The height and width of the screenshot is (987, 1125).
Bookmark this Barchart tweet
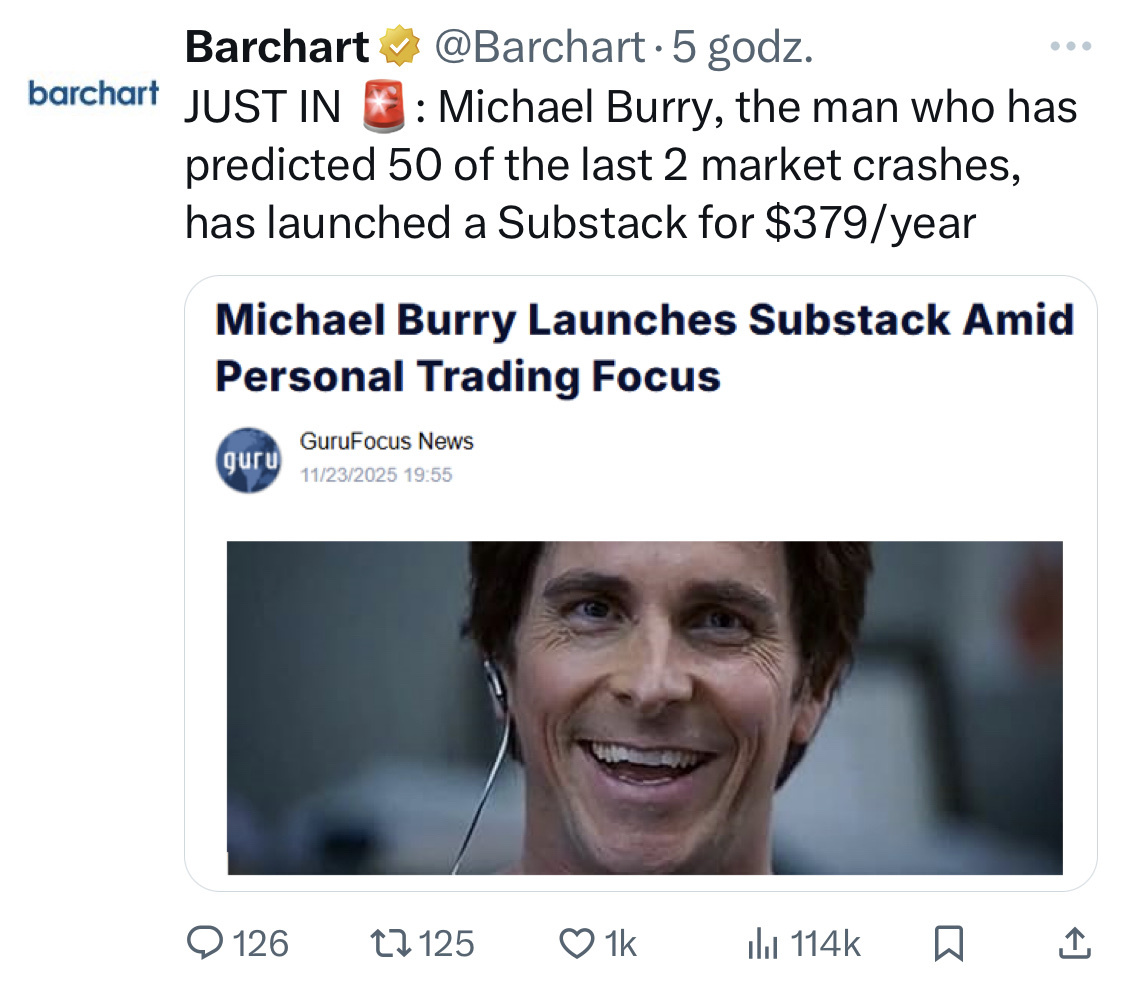tap(947, 942)
